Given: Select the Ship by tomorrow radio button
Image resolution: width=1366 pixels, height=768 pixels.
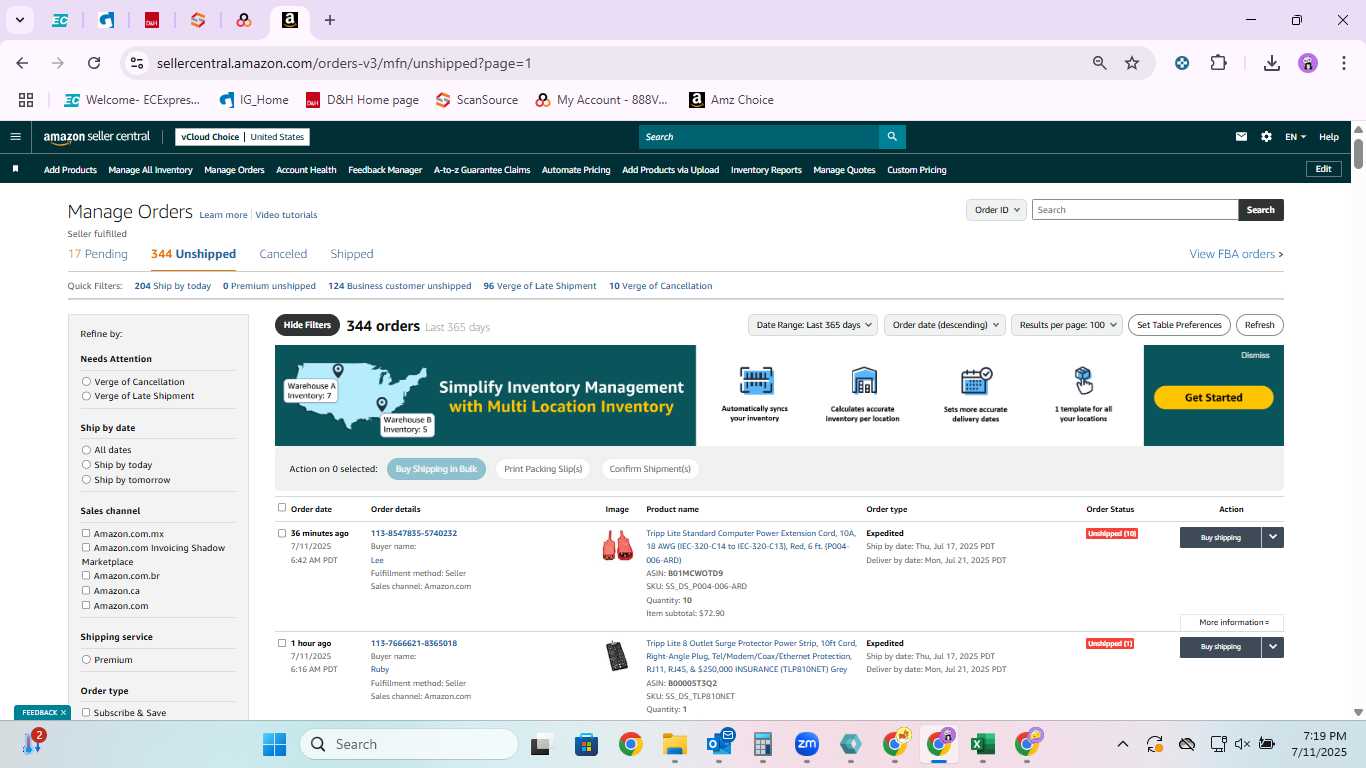Looking at the screenshot, I should click(86, 480).
